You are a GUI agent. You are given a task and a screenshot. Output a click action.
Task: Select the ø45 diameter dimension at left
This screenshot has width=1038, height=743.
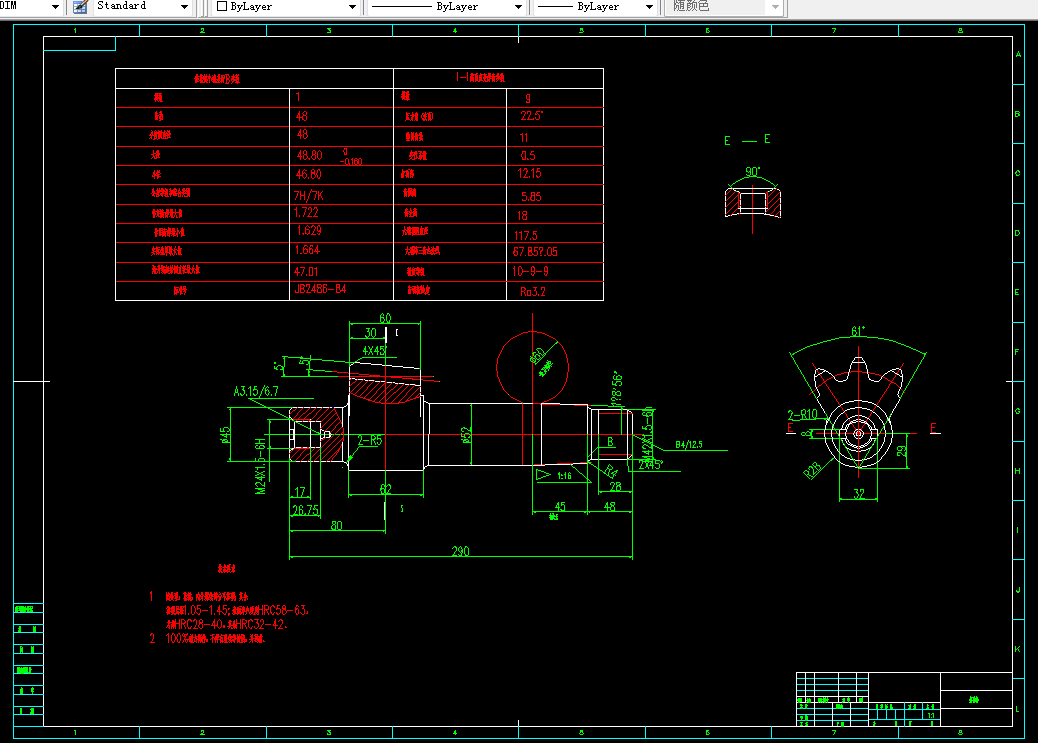(226, 434)
